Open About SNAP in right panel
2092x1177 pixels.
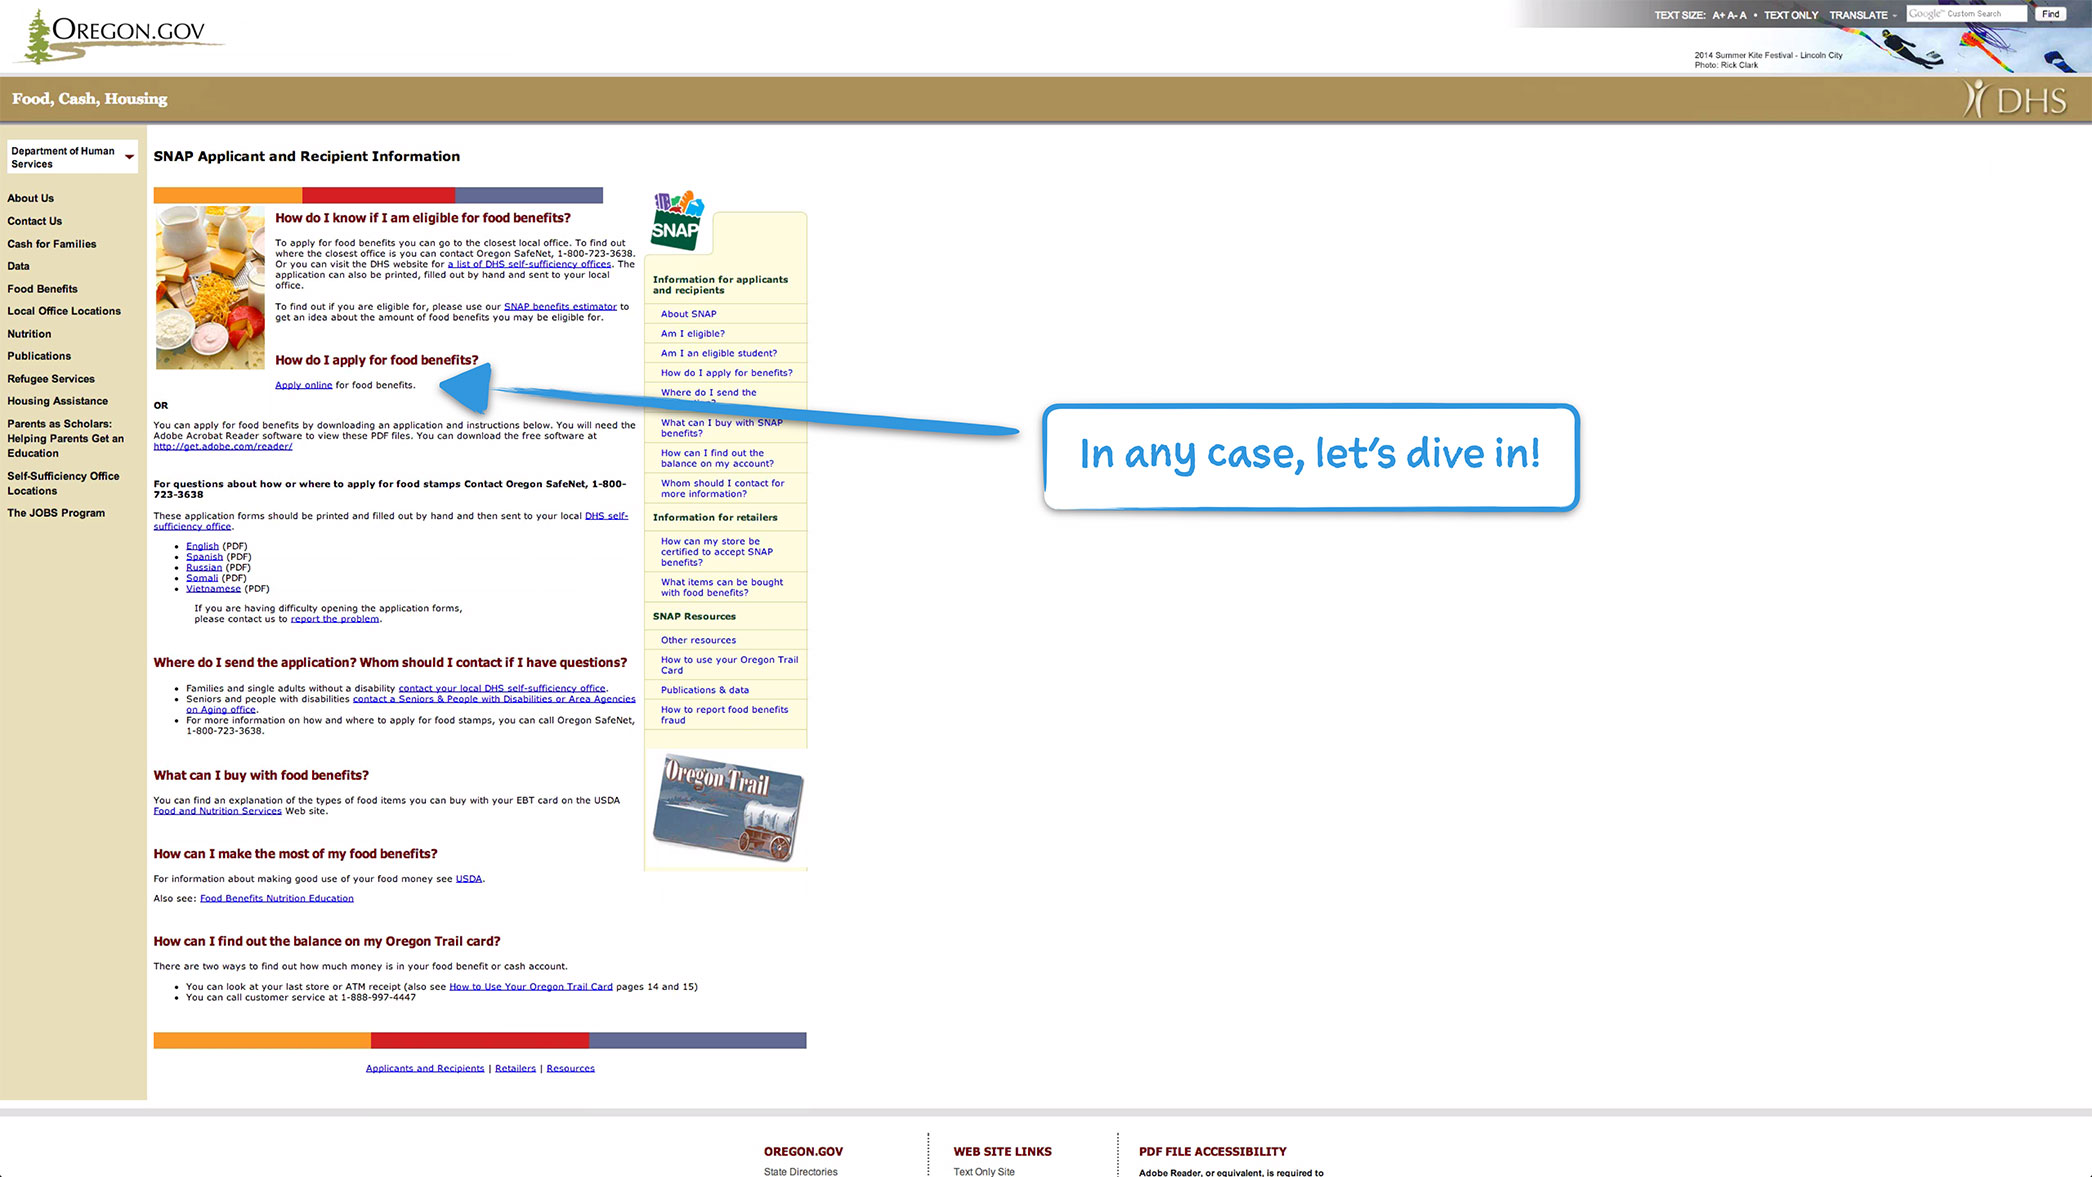pyautogui.click(x=689, y=314)
